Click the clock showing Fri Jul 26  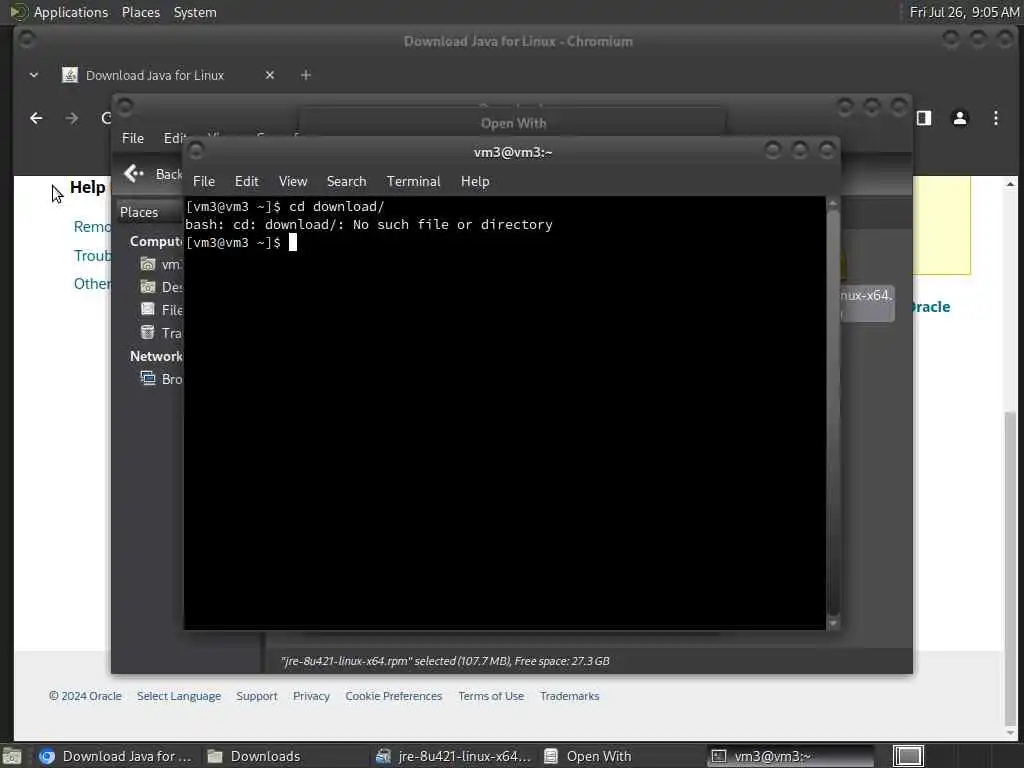[964, 12]
